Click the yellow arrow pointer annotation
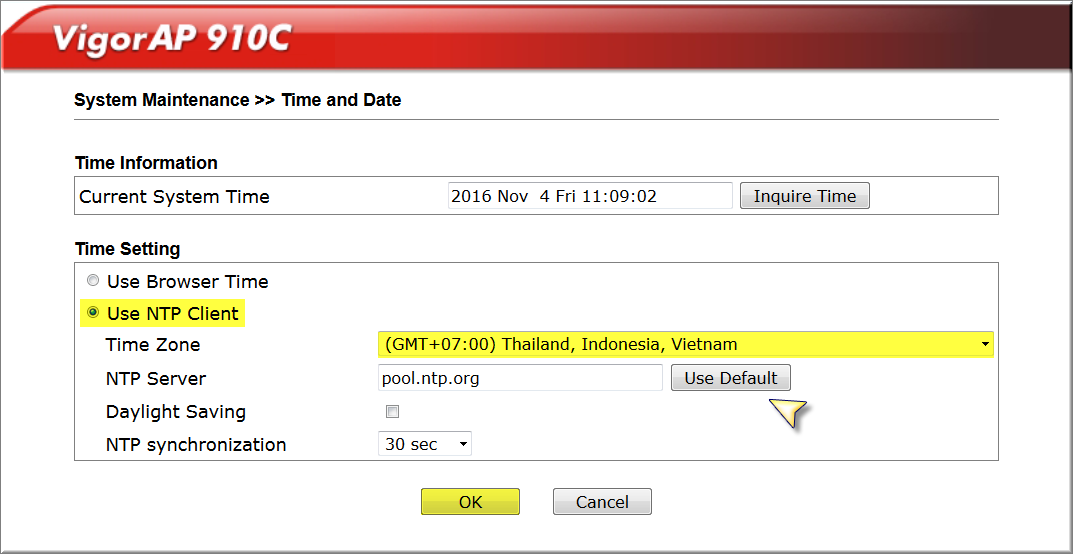 (x=787, y=413)
